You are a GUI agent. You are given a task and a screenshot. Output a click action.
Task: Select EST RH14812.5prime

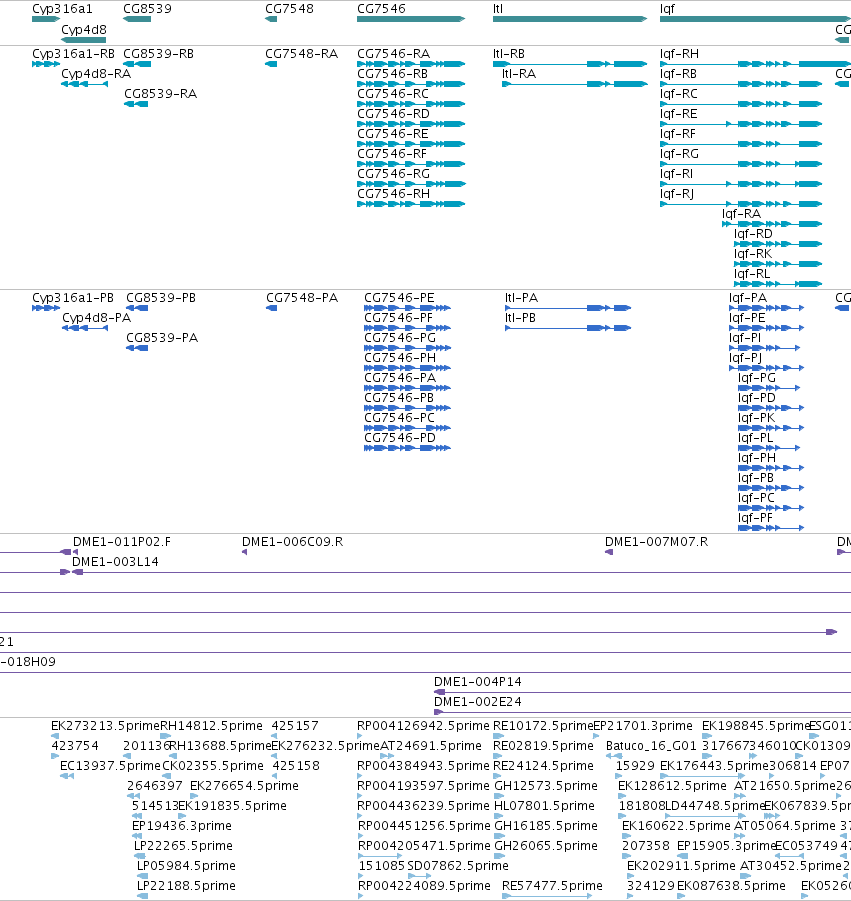pos(211,726)
